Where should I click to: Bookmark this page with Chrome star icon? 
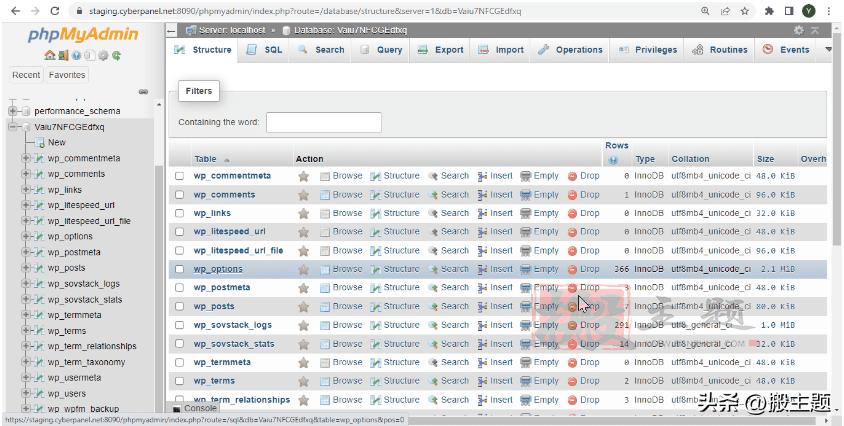click(x=745, y=10)
